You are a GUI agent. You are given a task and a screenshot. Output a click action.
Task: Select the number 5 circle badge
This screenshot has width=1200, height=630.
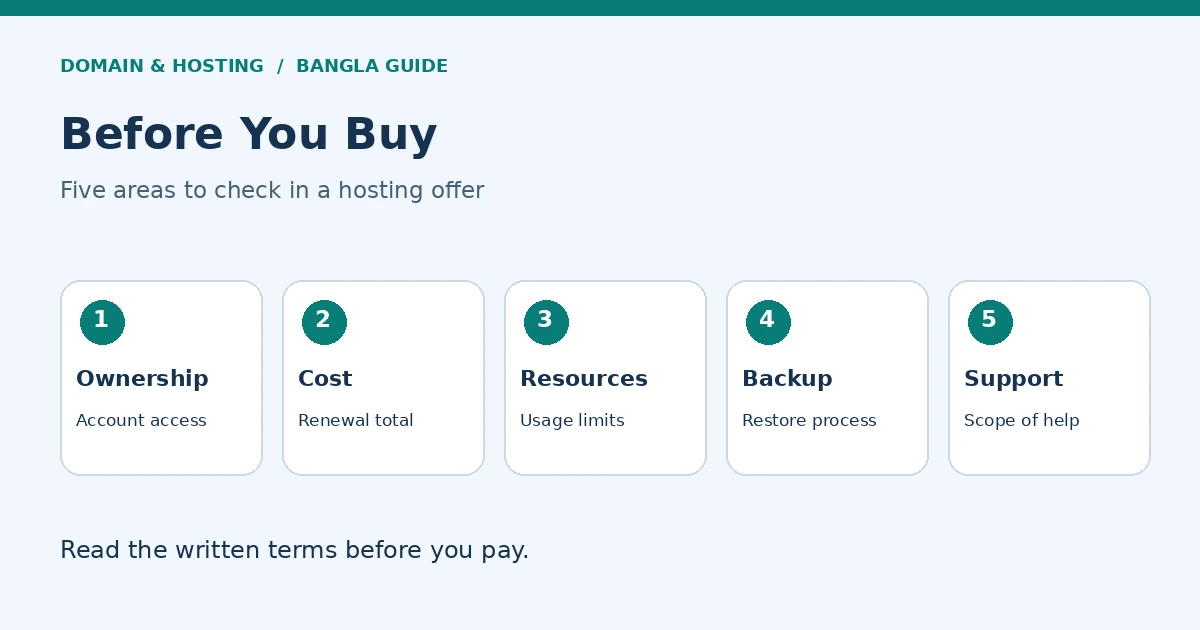pyautogui.click(x=990, y=322)
